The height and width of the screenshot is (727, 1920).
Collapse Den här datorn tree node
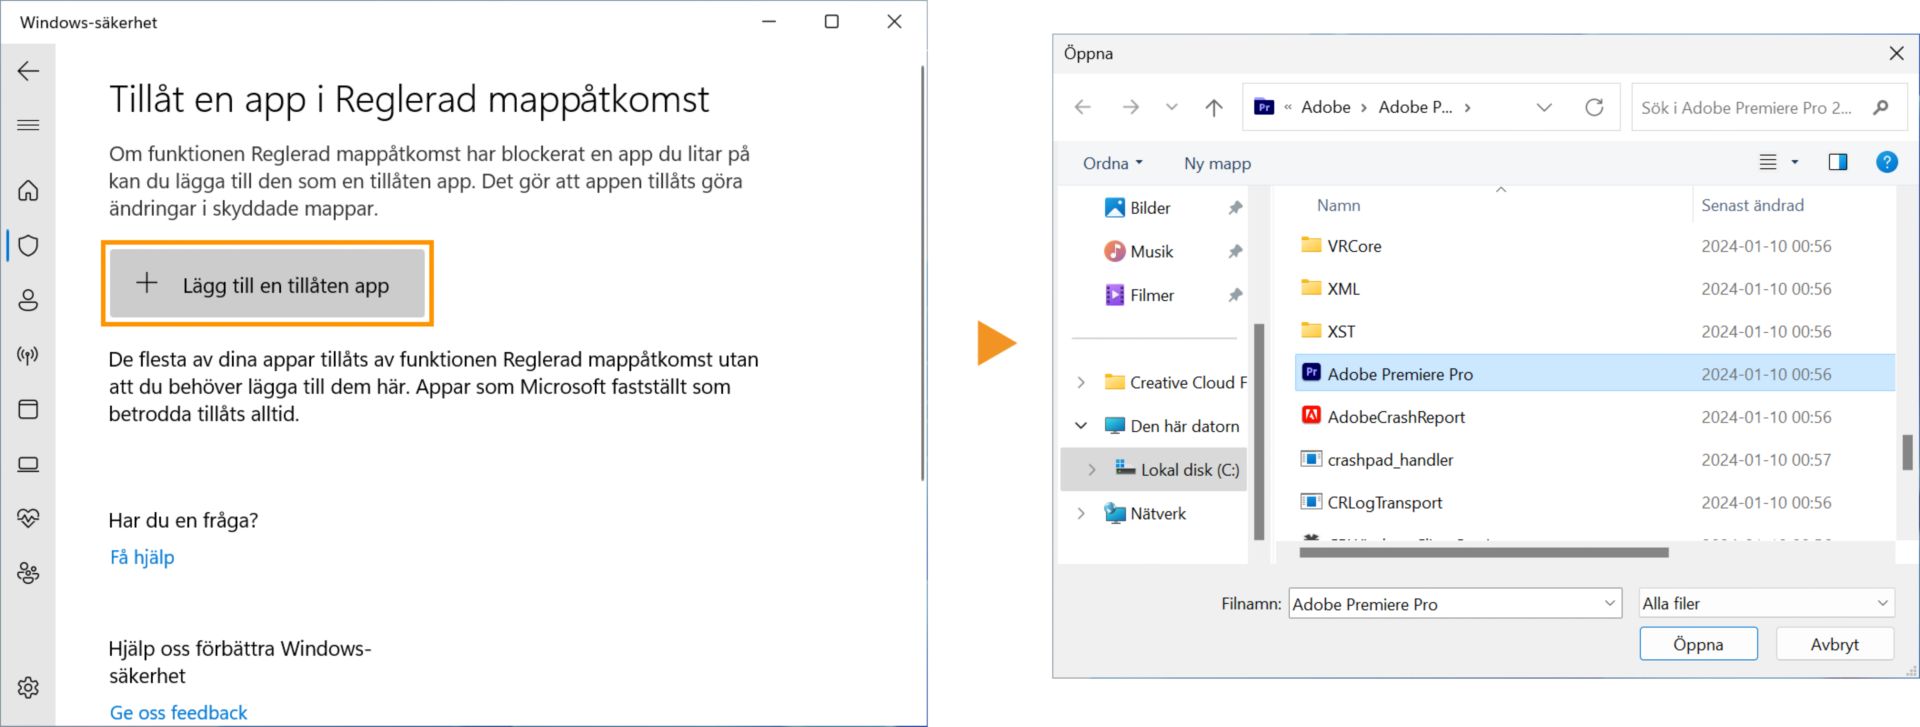pos(1081,426)
